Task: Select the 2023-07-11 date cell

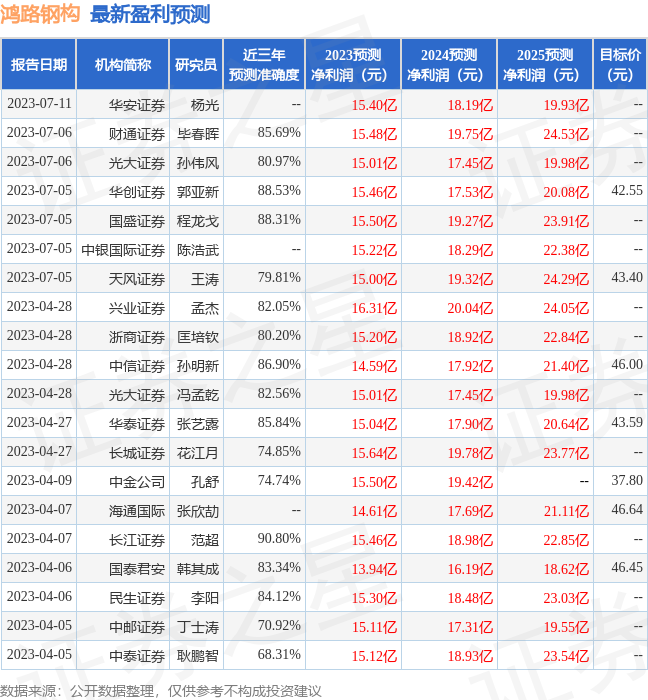Action: pyautogui.click(x=39, y=104)
